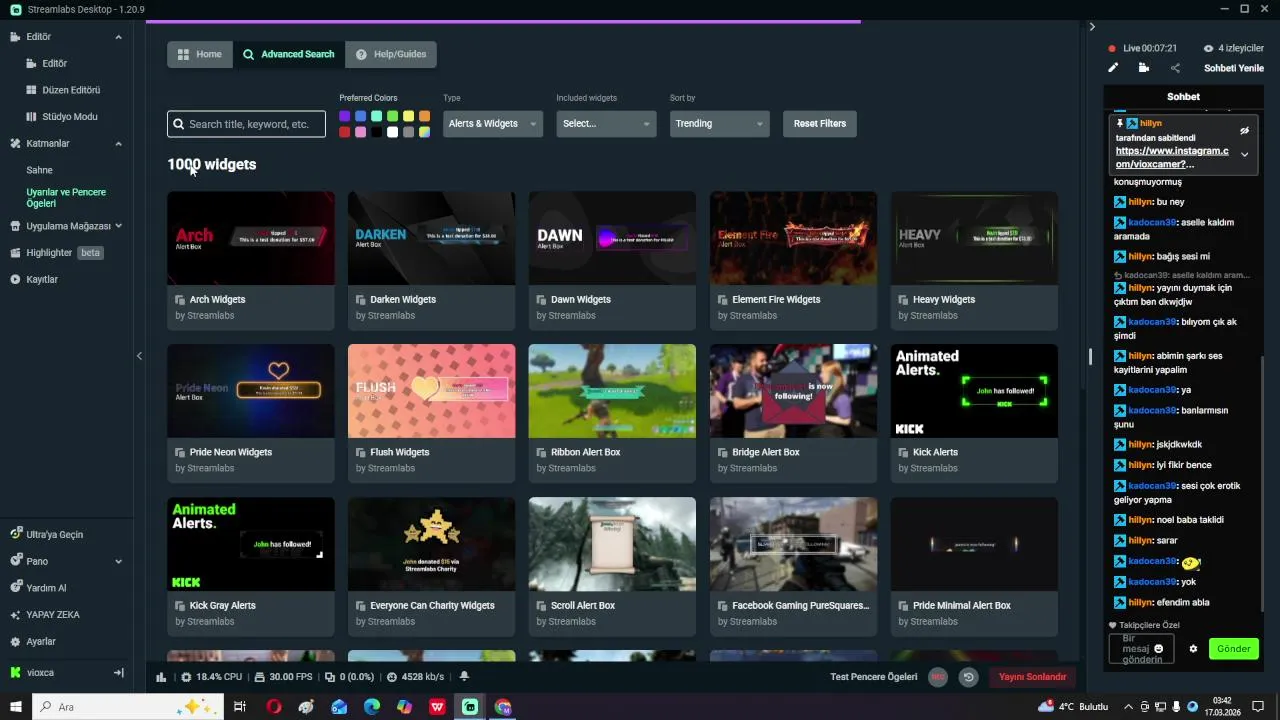Open performance stats bar chart icon
Viewport: 1280px width, 720px height.
coord(161,677)
